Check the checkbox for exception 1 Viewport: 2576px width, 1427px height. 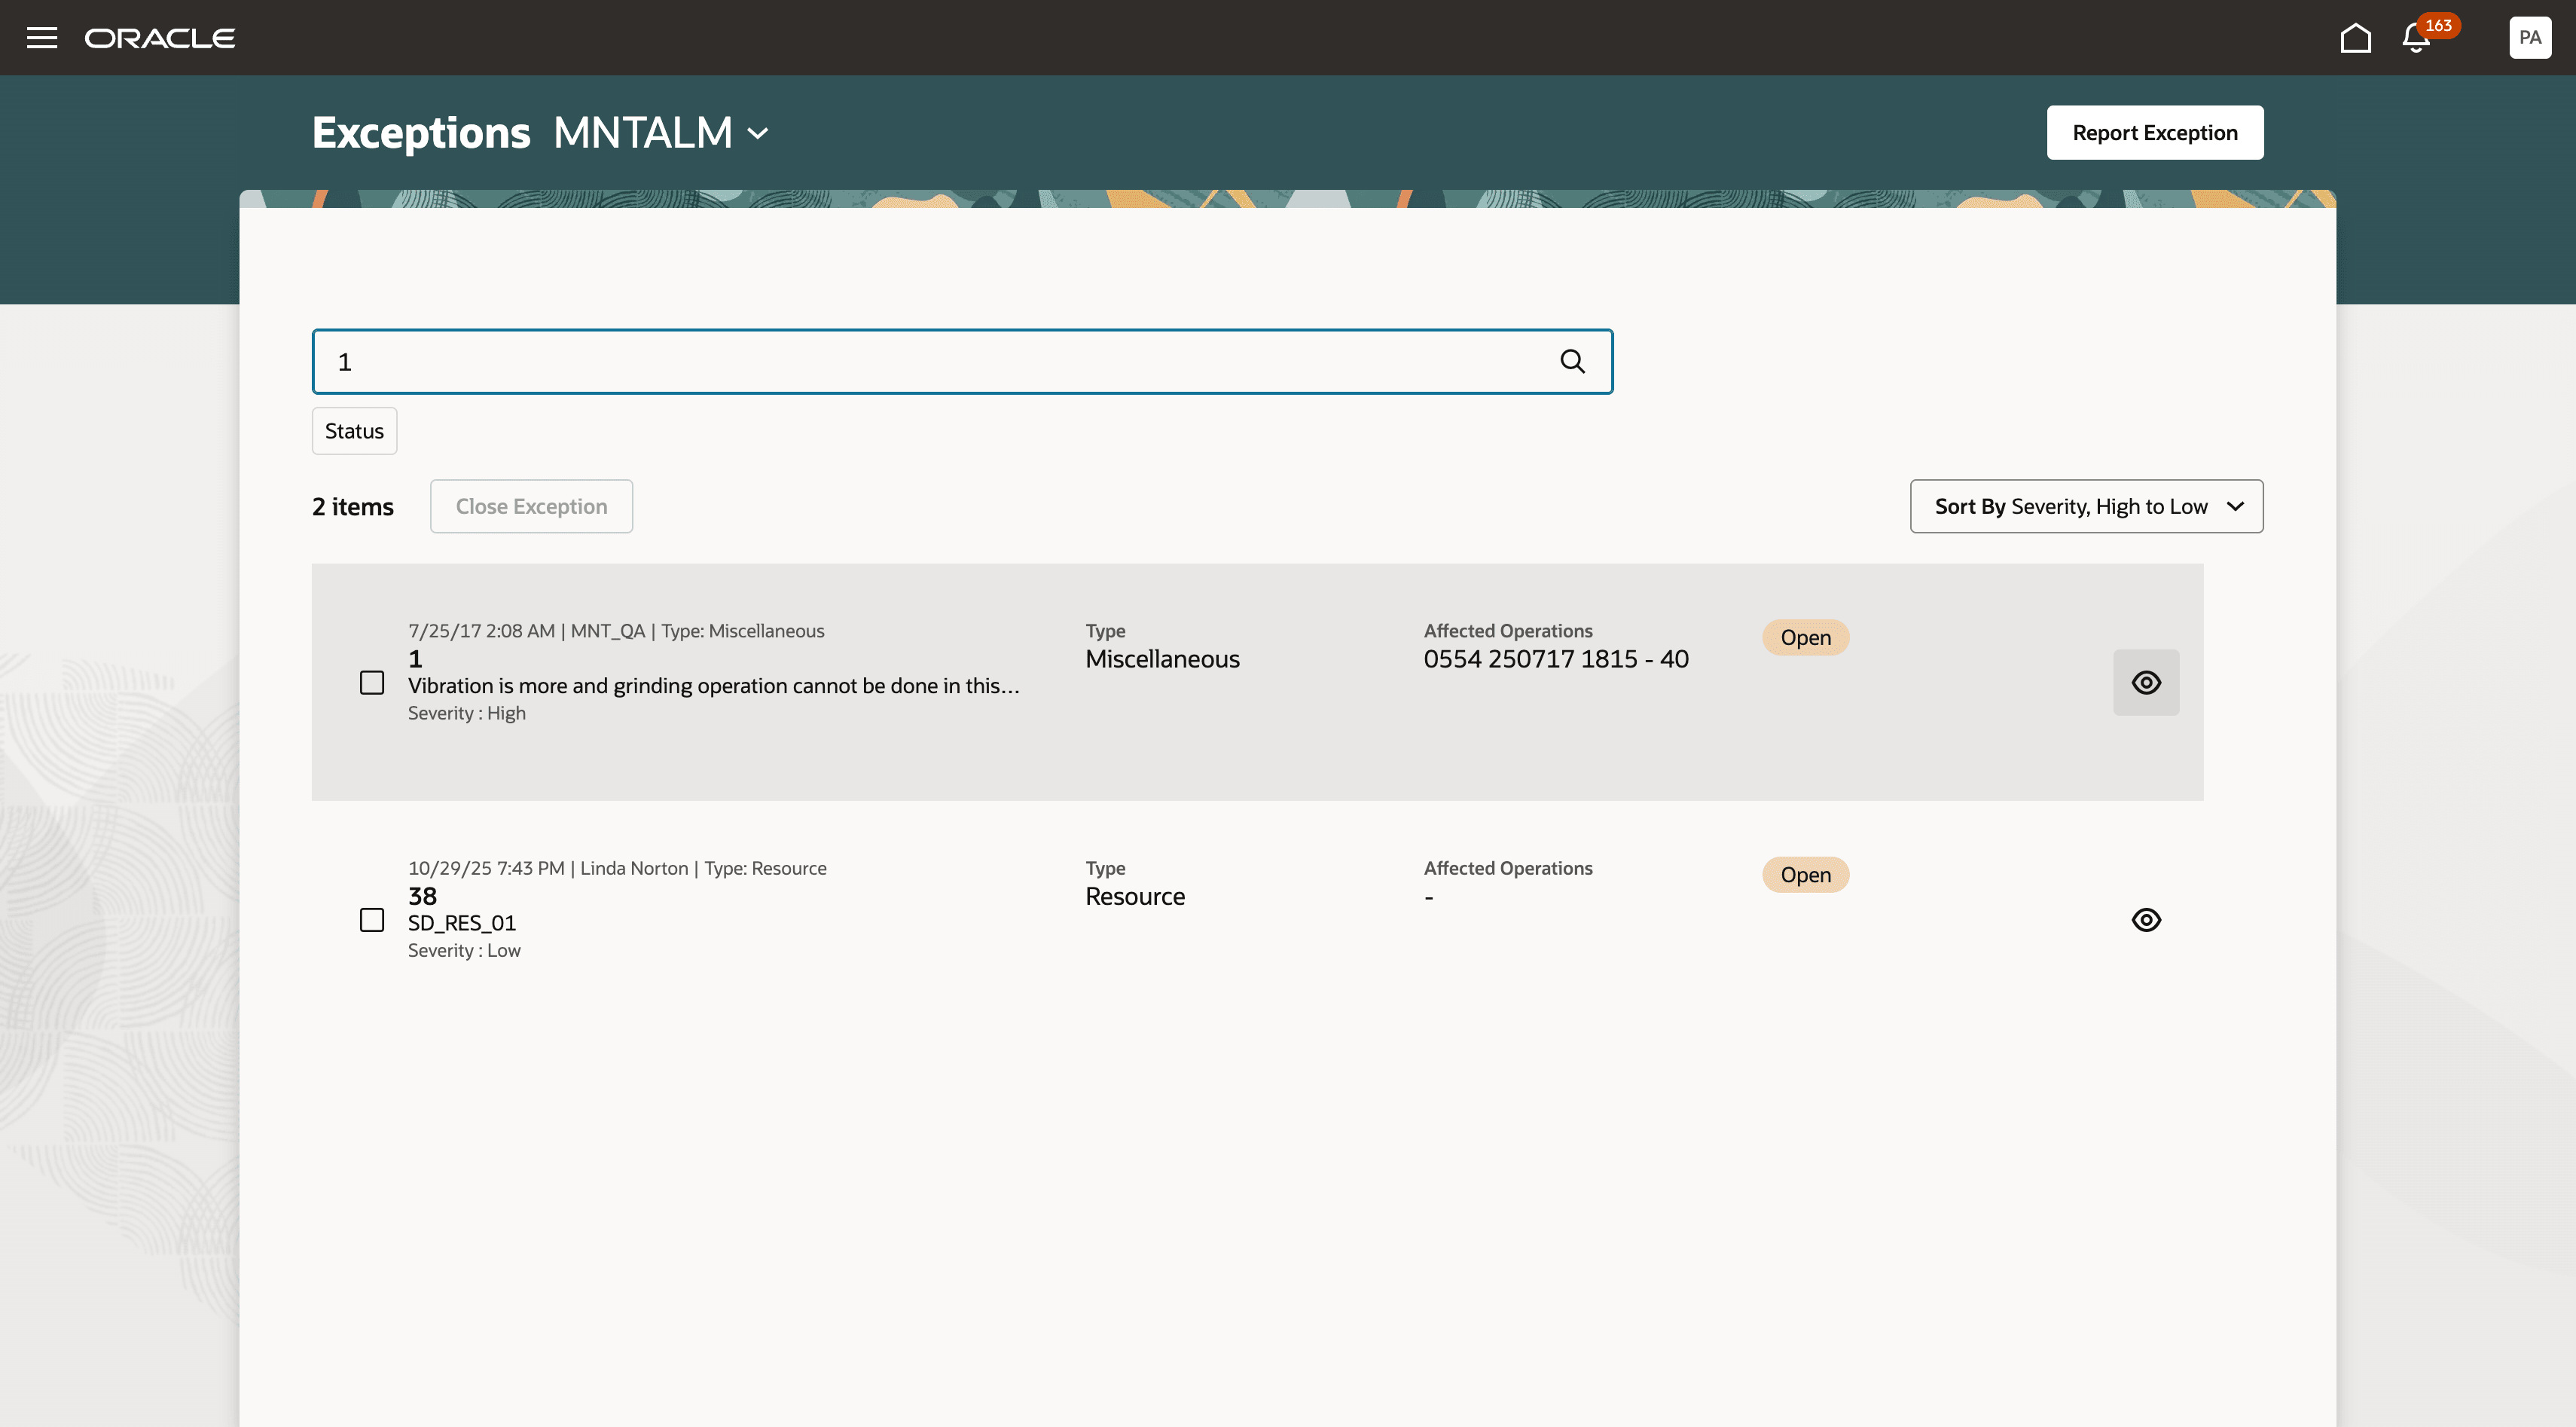click(x=372, y=682)
